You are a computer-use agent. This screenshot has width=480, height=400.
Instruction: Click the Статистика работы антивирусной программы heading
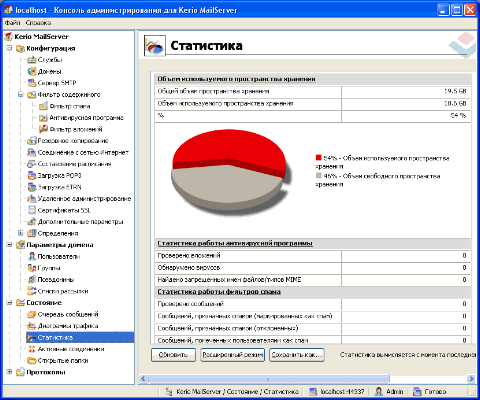235,243
